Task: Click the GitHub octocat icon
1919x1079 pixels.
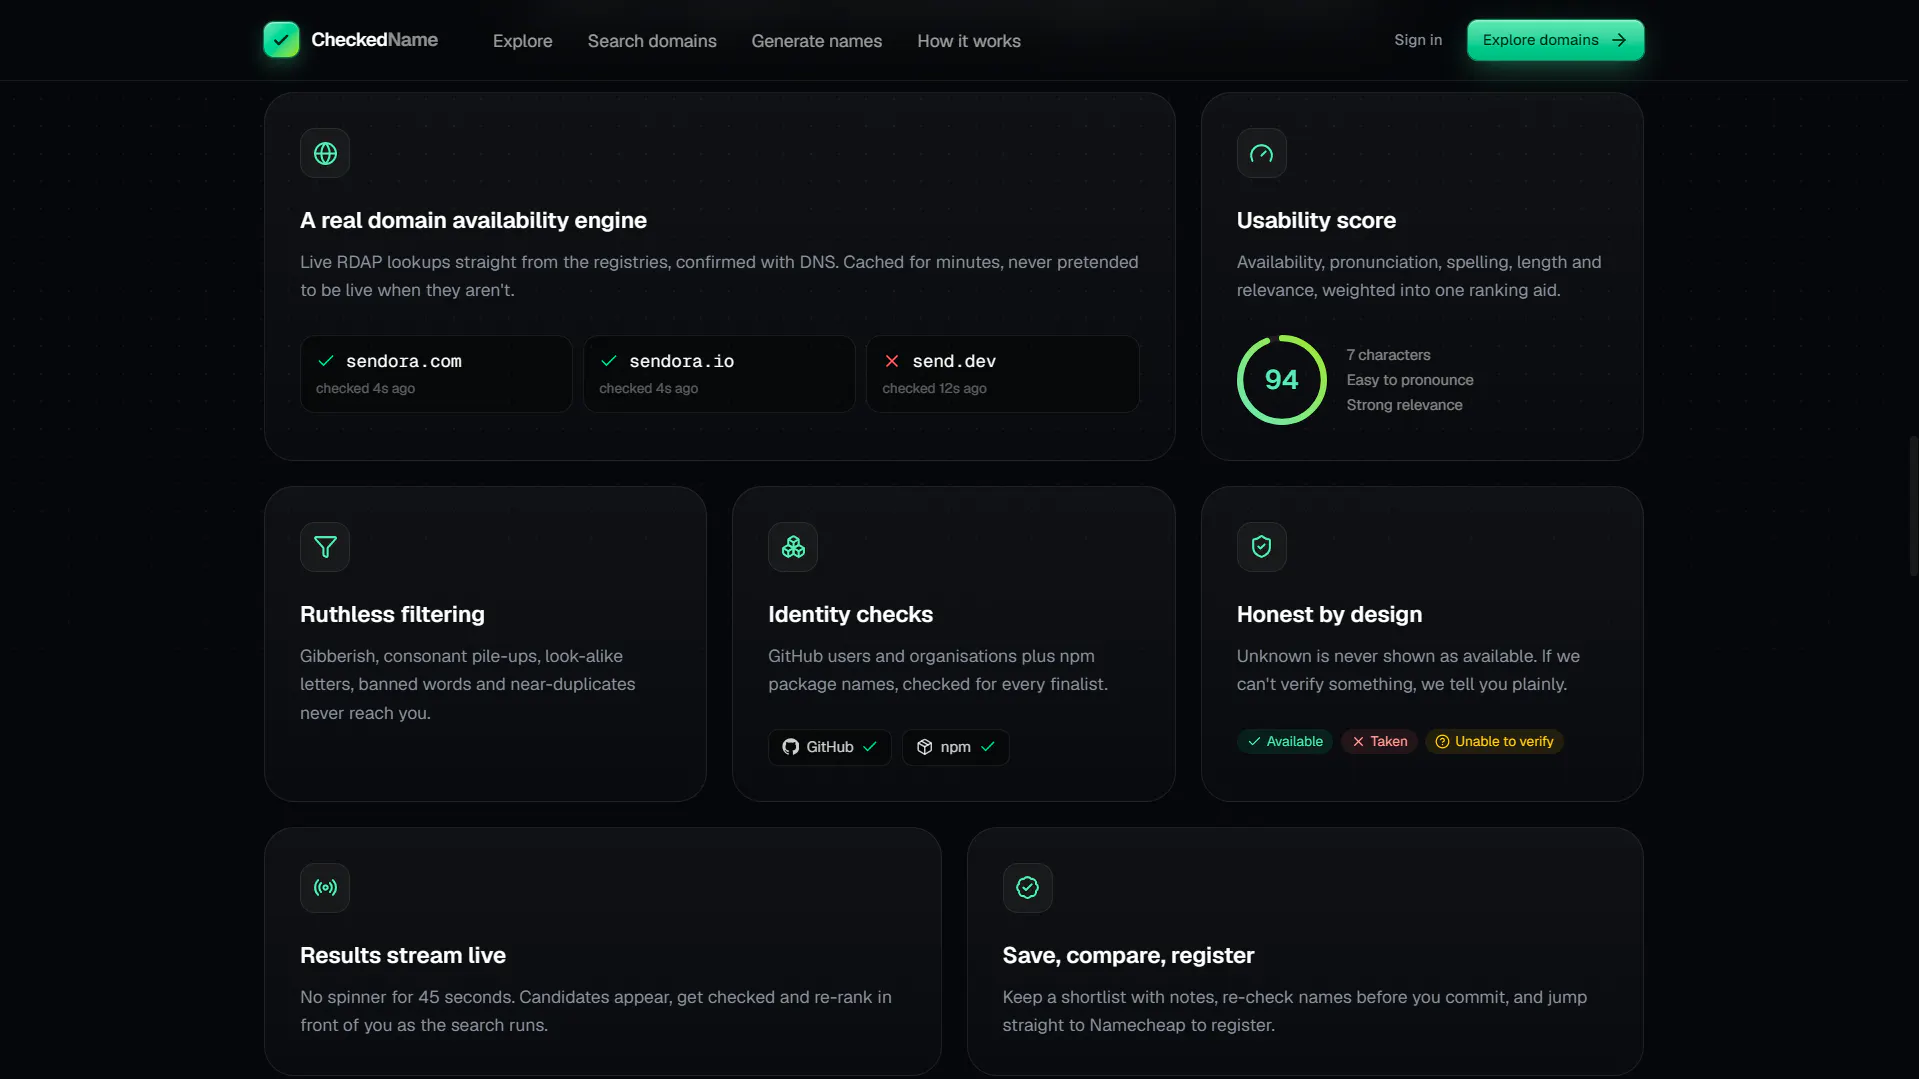Action: [x=790, y=747]
